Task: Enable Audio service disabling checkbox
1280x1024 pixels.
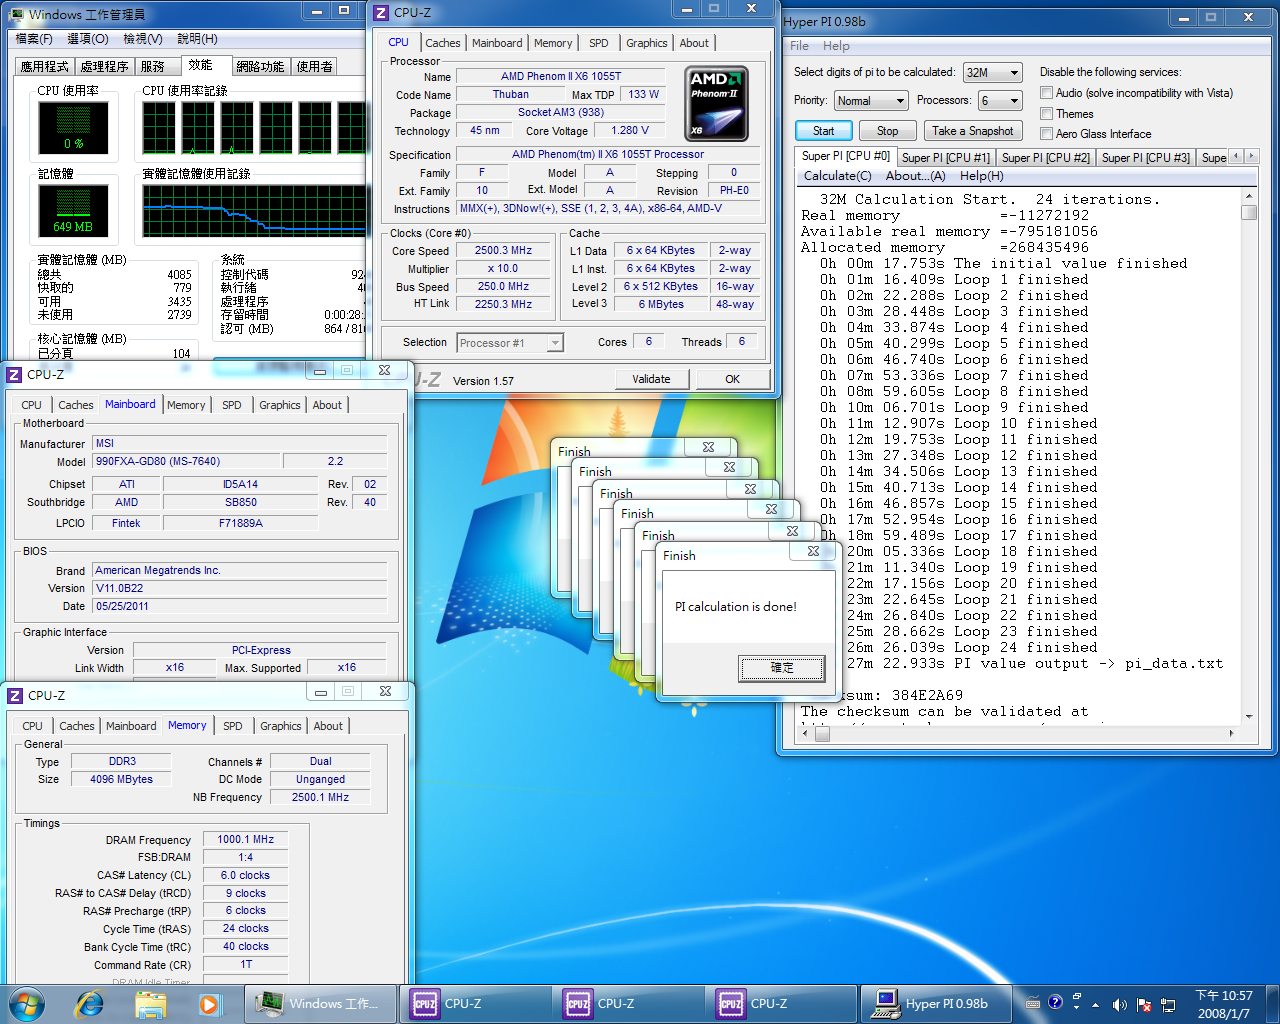Action: (x=1046, y=93)
